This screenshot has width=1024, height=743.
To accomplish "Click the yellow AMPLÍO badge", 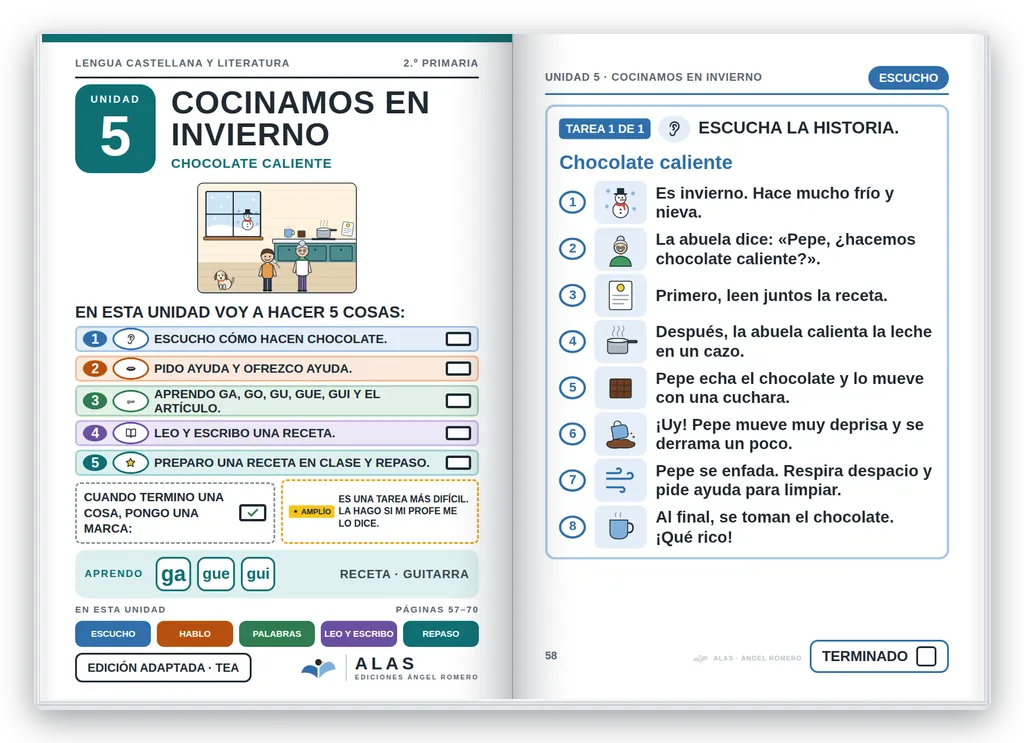I will 312,511.
